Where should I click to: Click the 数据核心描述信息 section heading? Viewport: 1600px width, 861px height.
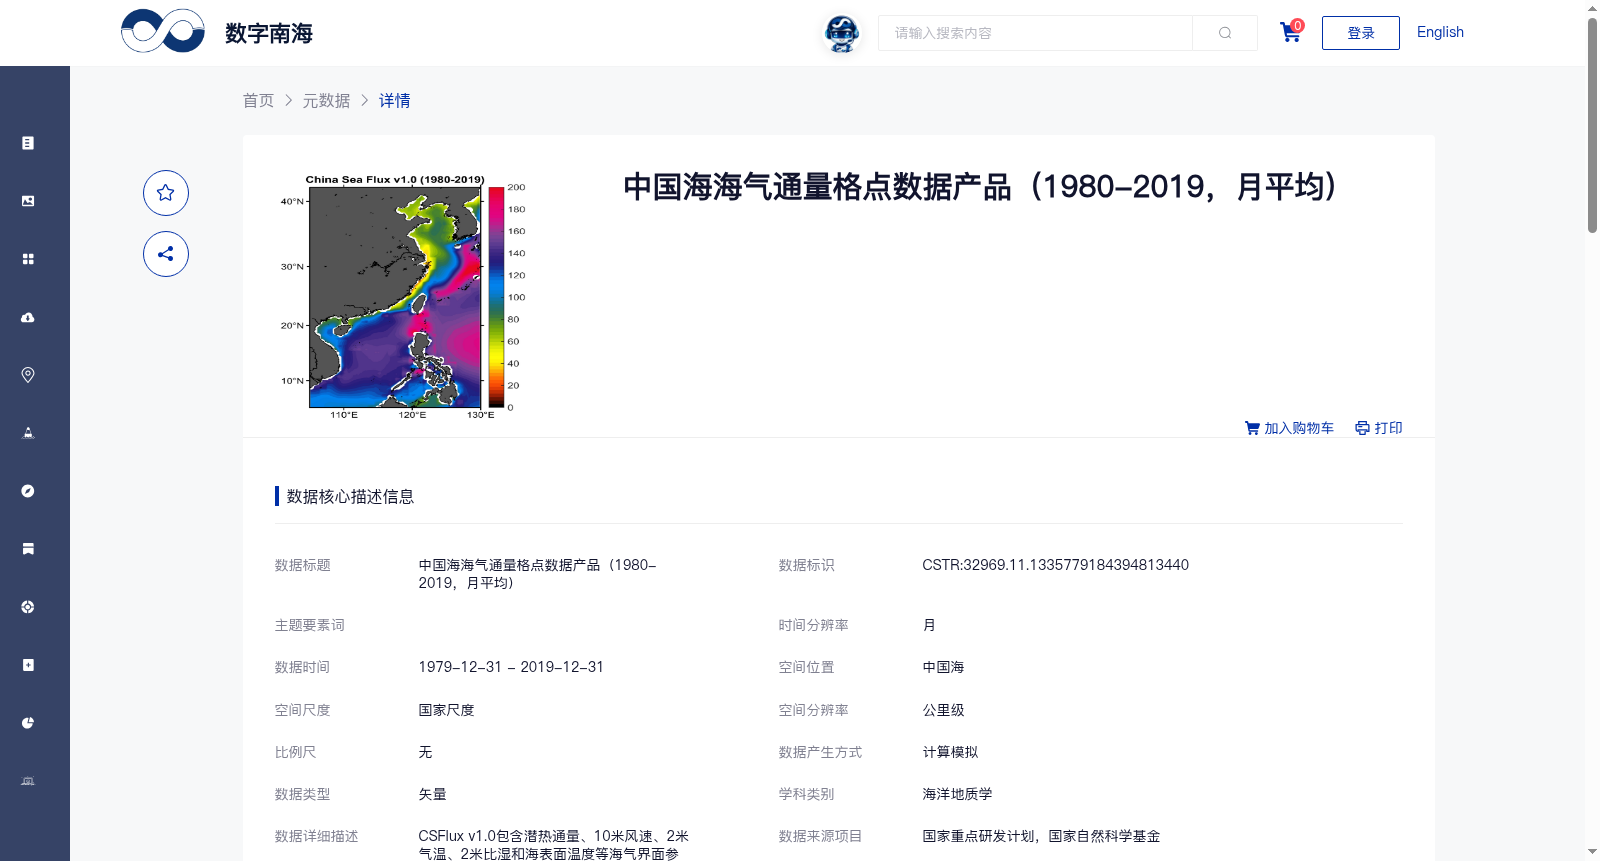[x=350, y=497]
